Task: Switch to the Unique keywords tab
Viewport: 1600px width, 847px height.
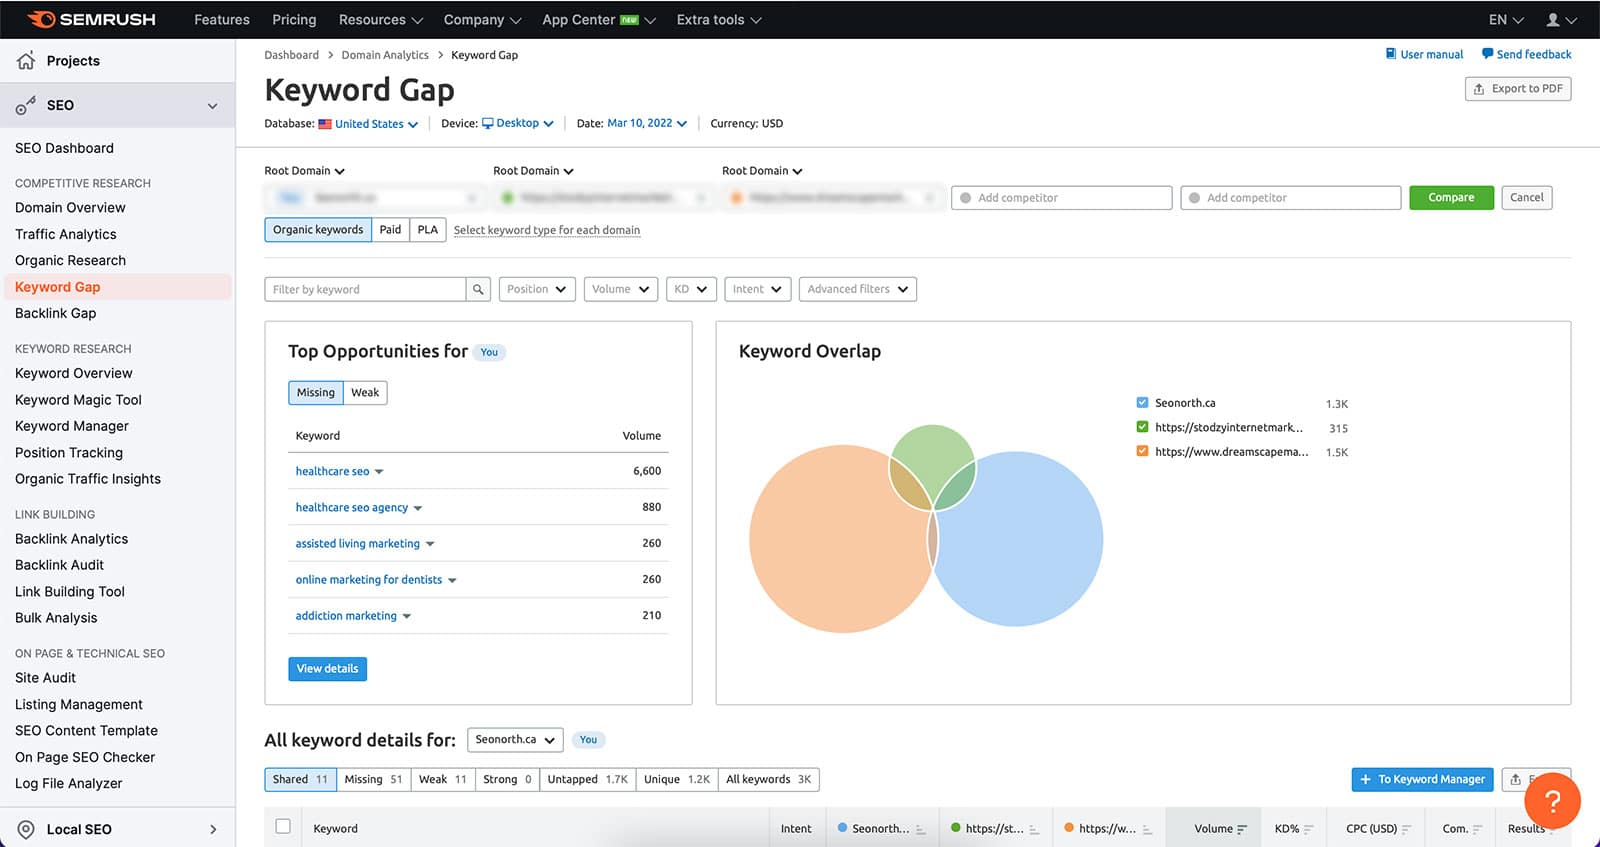Action: [677, 780]
